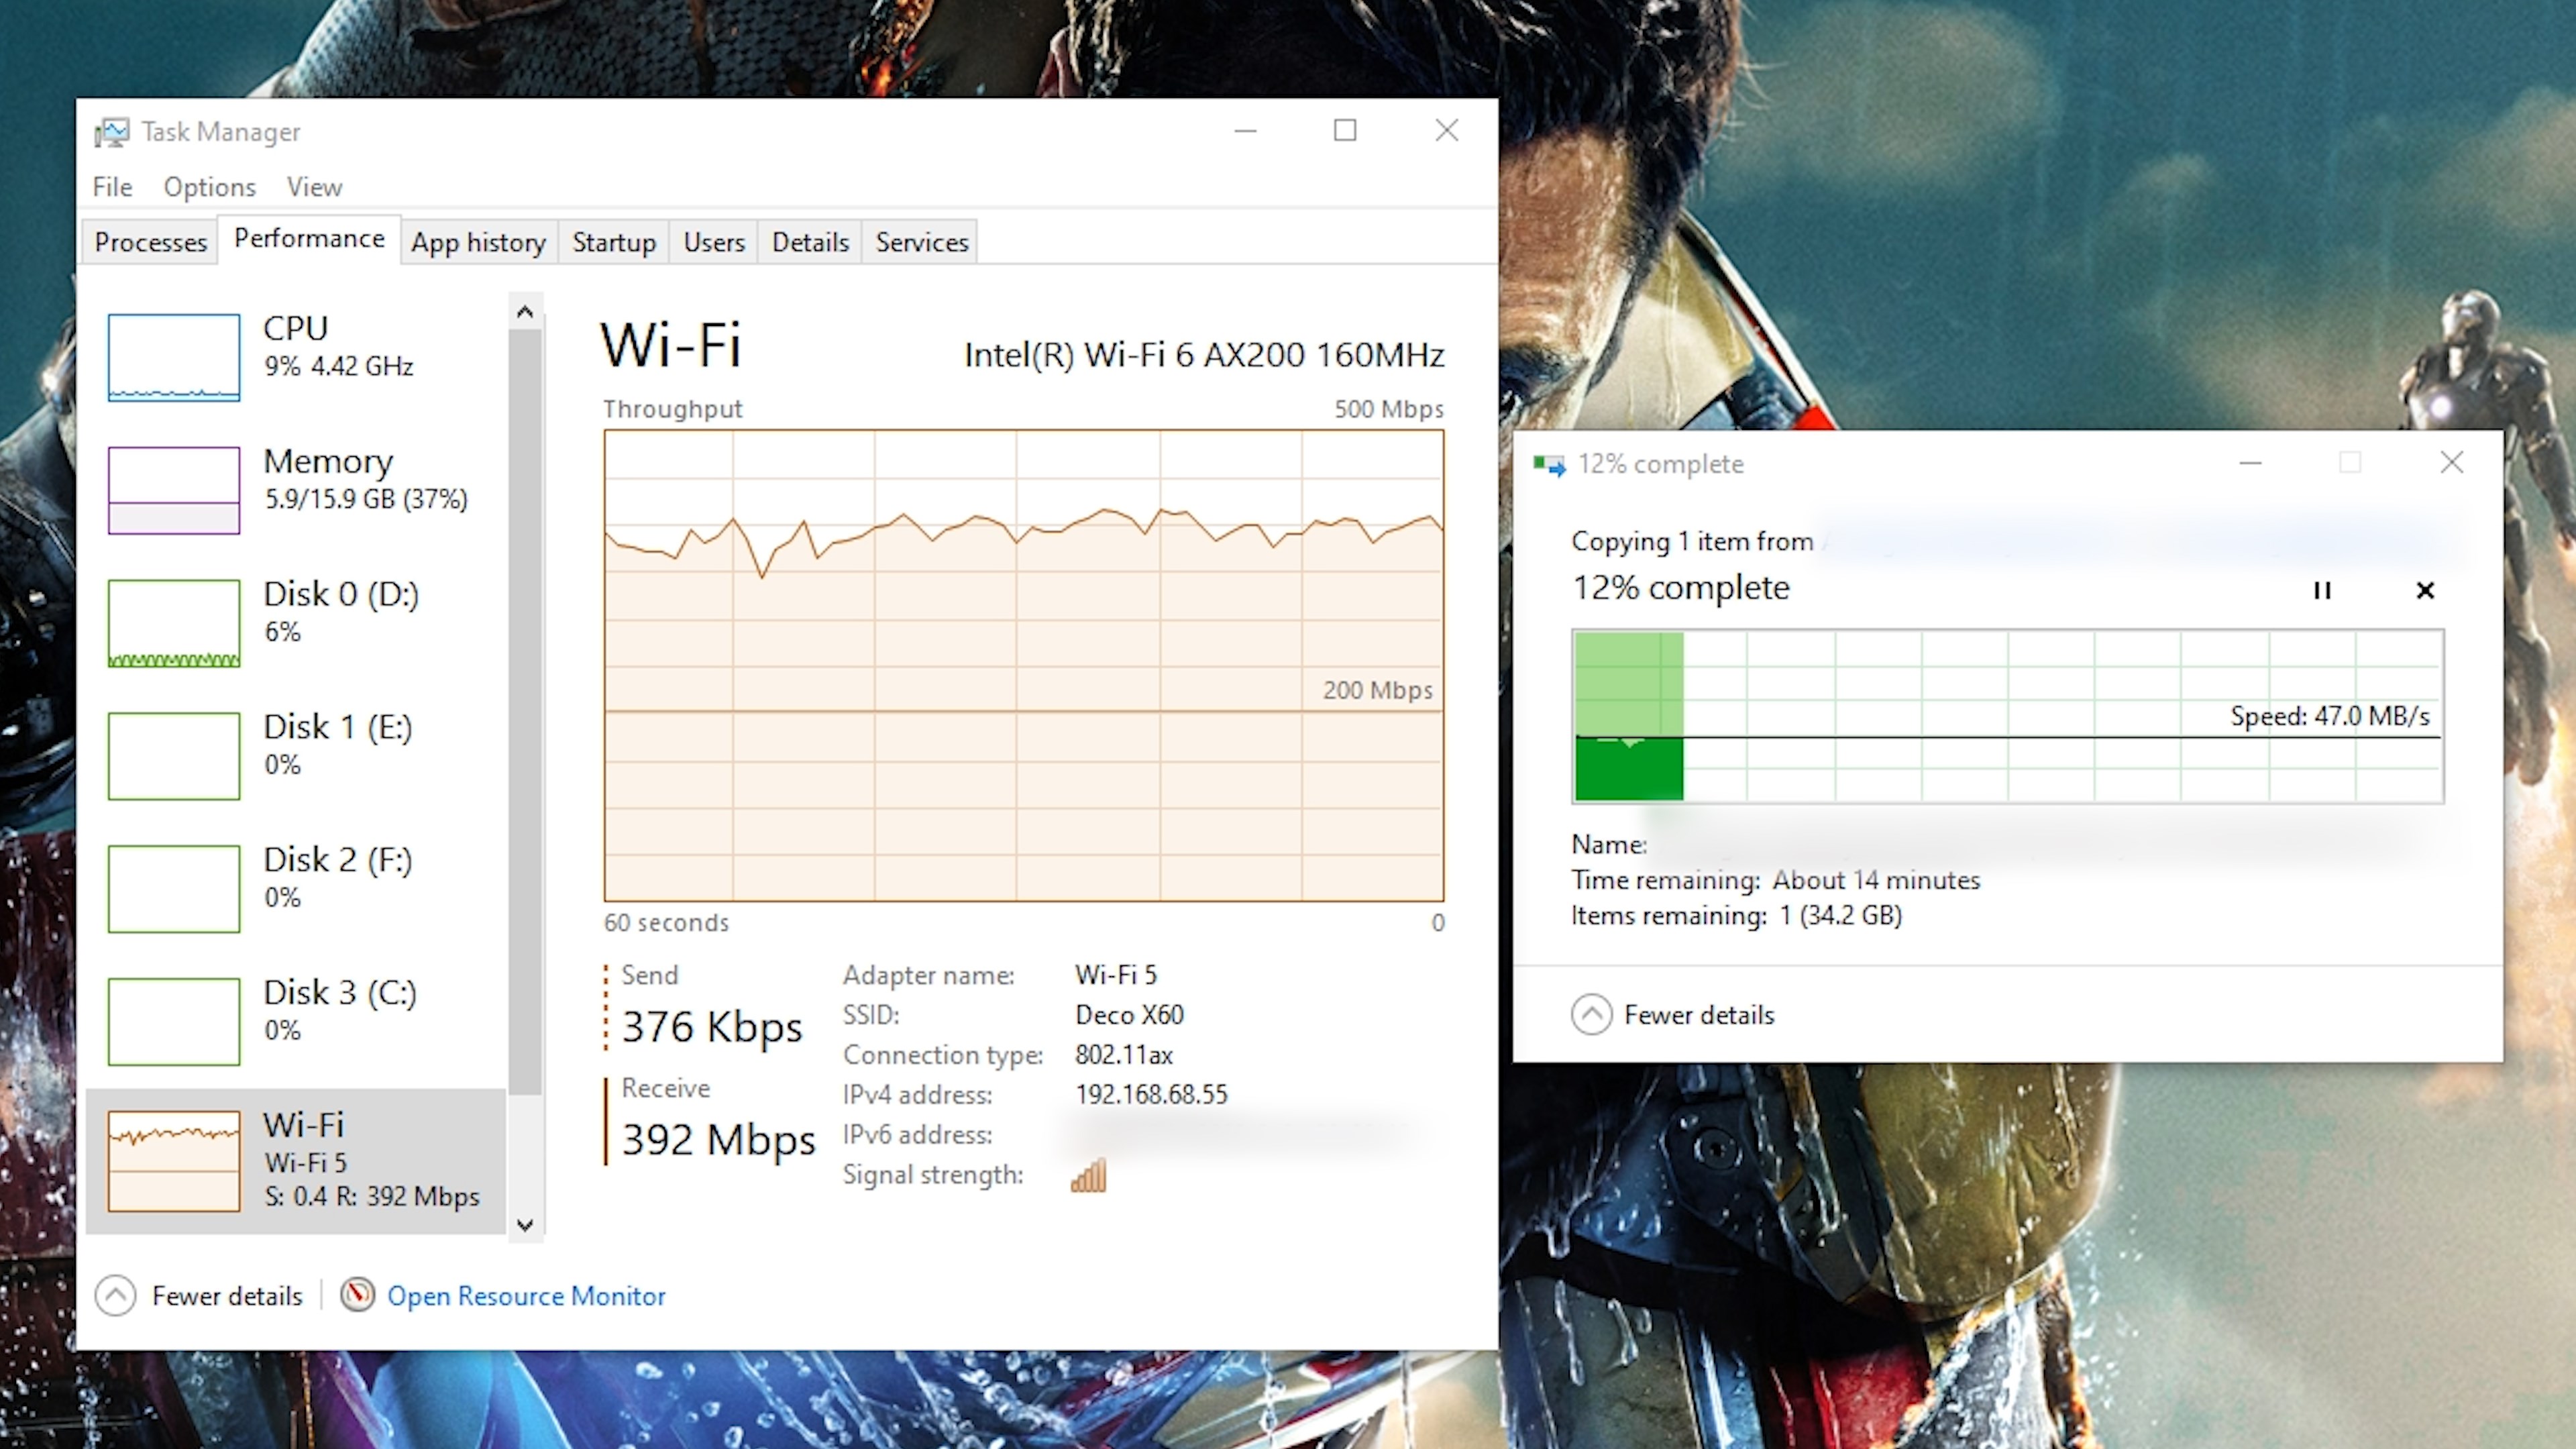2576x1449 pixels.
Task: Switch to the Processes tab
Action: (150, 242)
